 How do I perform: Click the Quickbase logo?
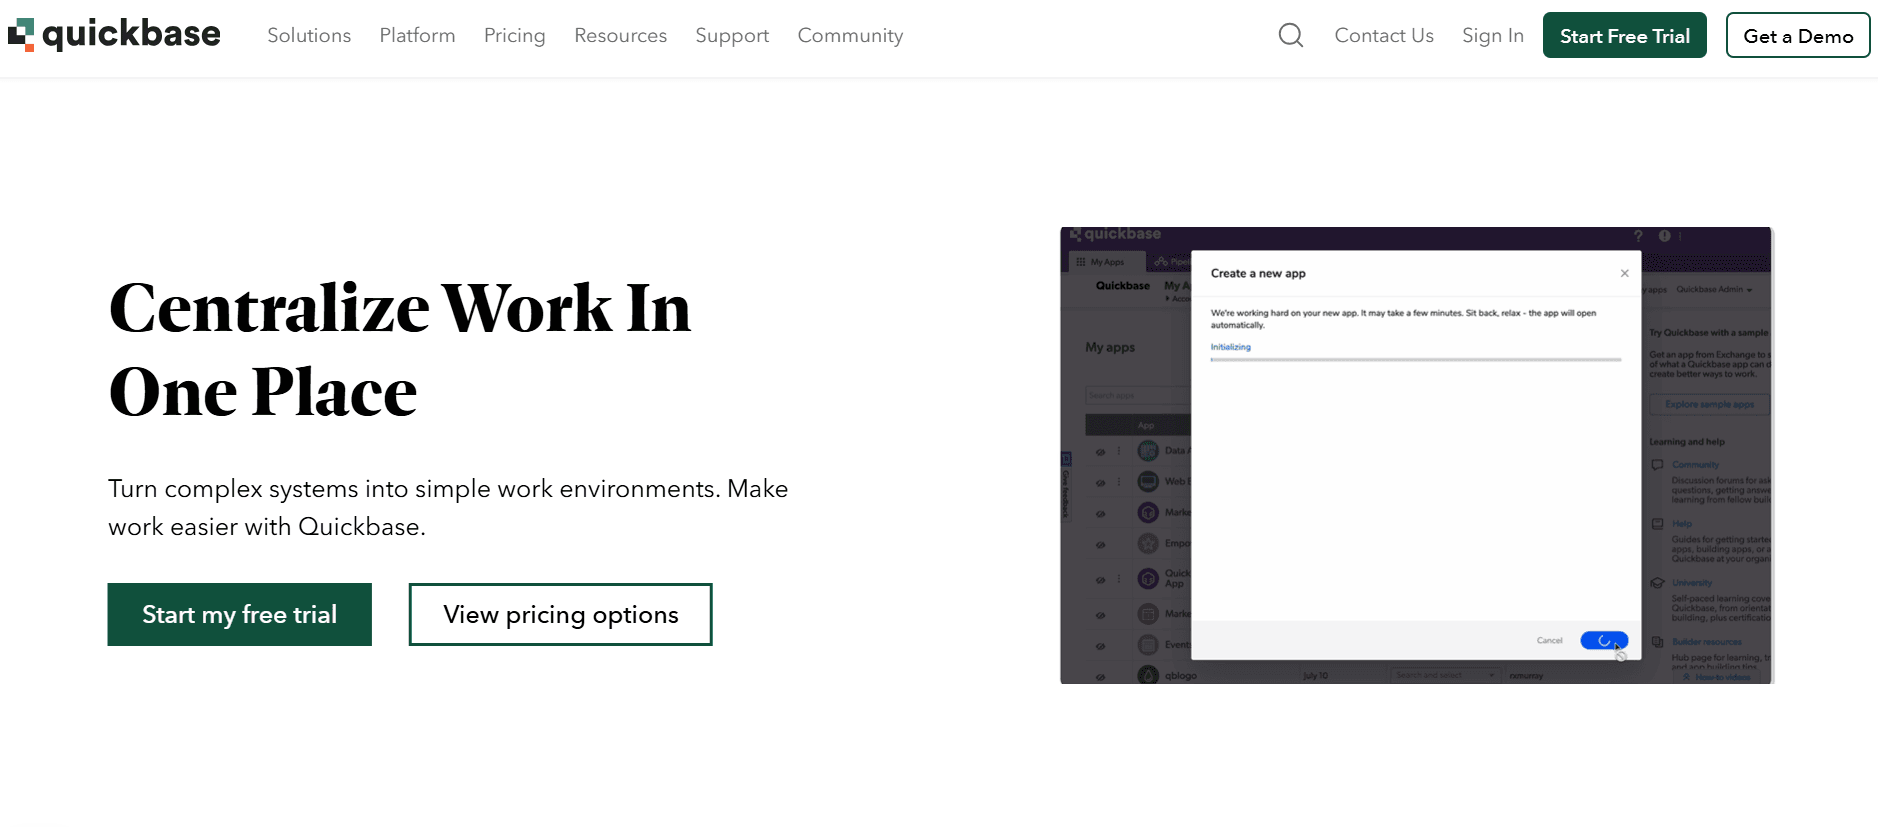[x=114, y=35]
